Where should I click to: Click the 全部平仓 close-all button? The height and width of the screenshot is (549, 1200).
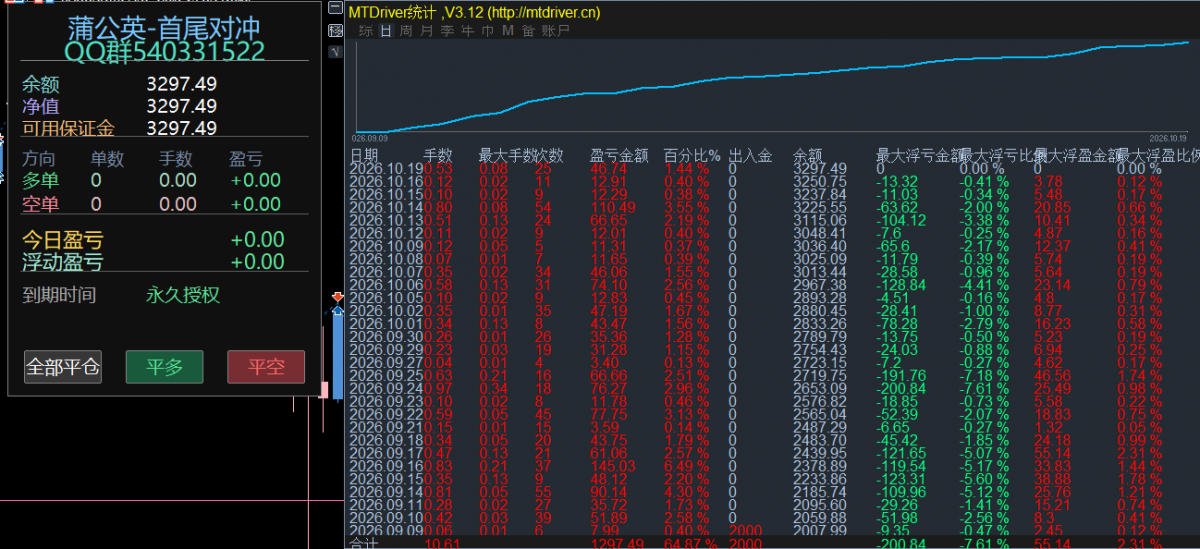pyautogui.click(x=63, y=367)
